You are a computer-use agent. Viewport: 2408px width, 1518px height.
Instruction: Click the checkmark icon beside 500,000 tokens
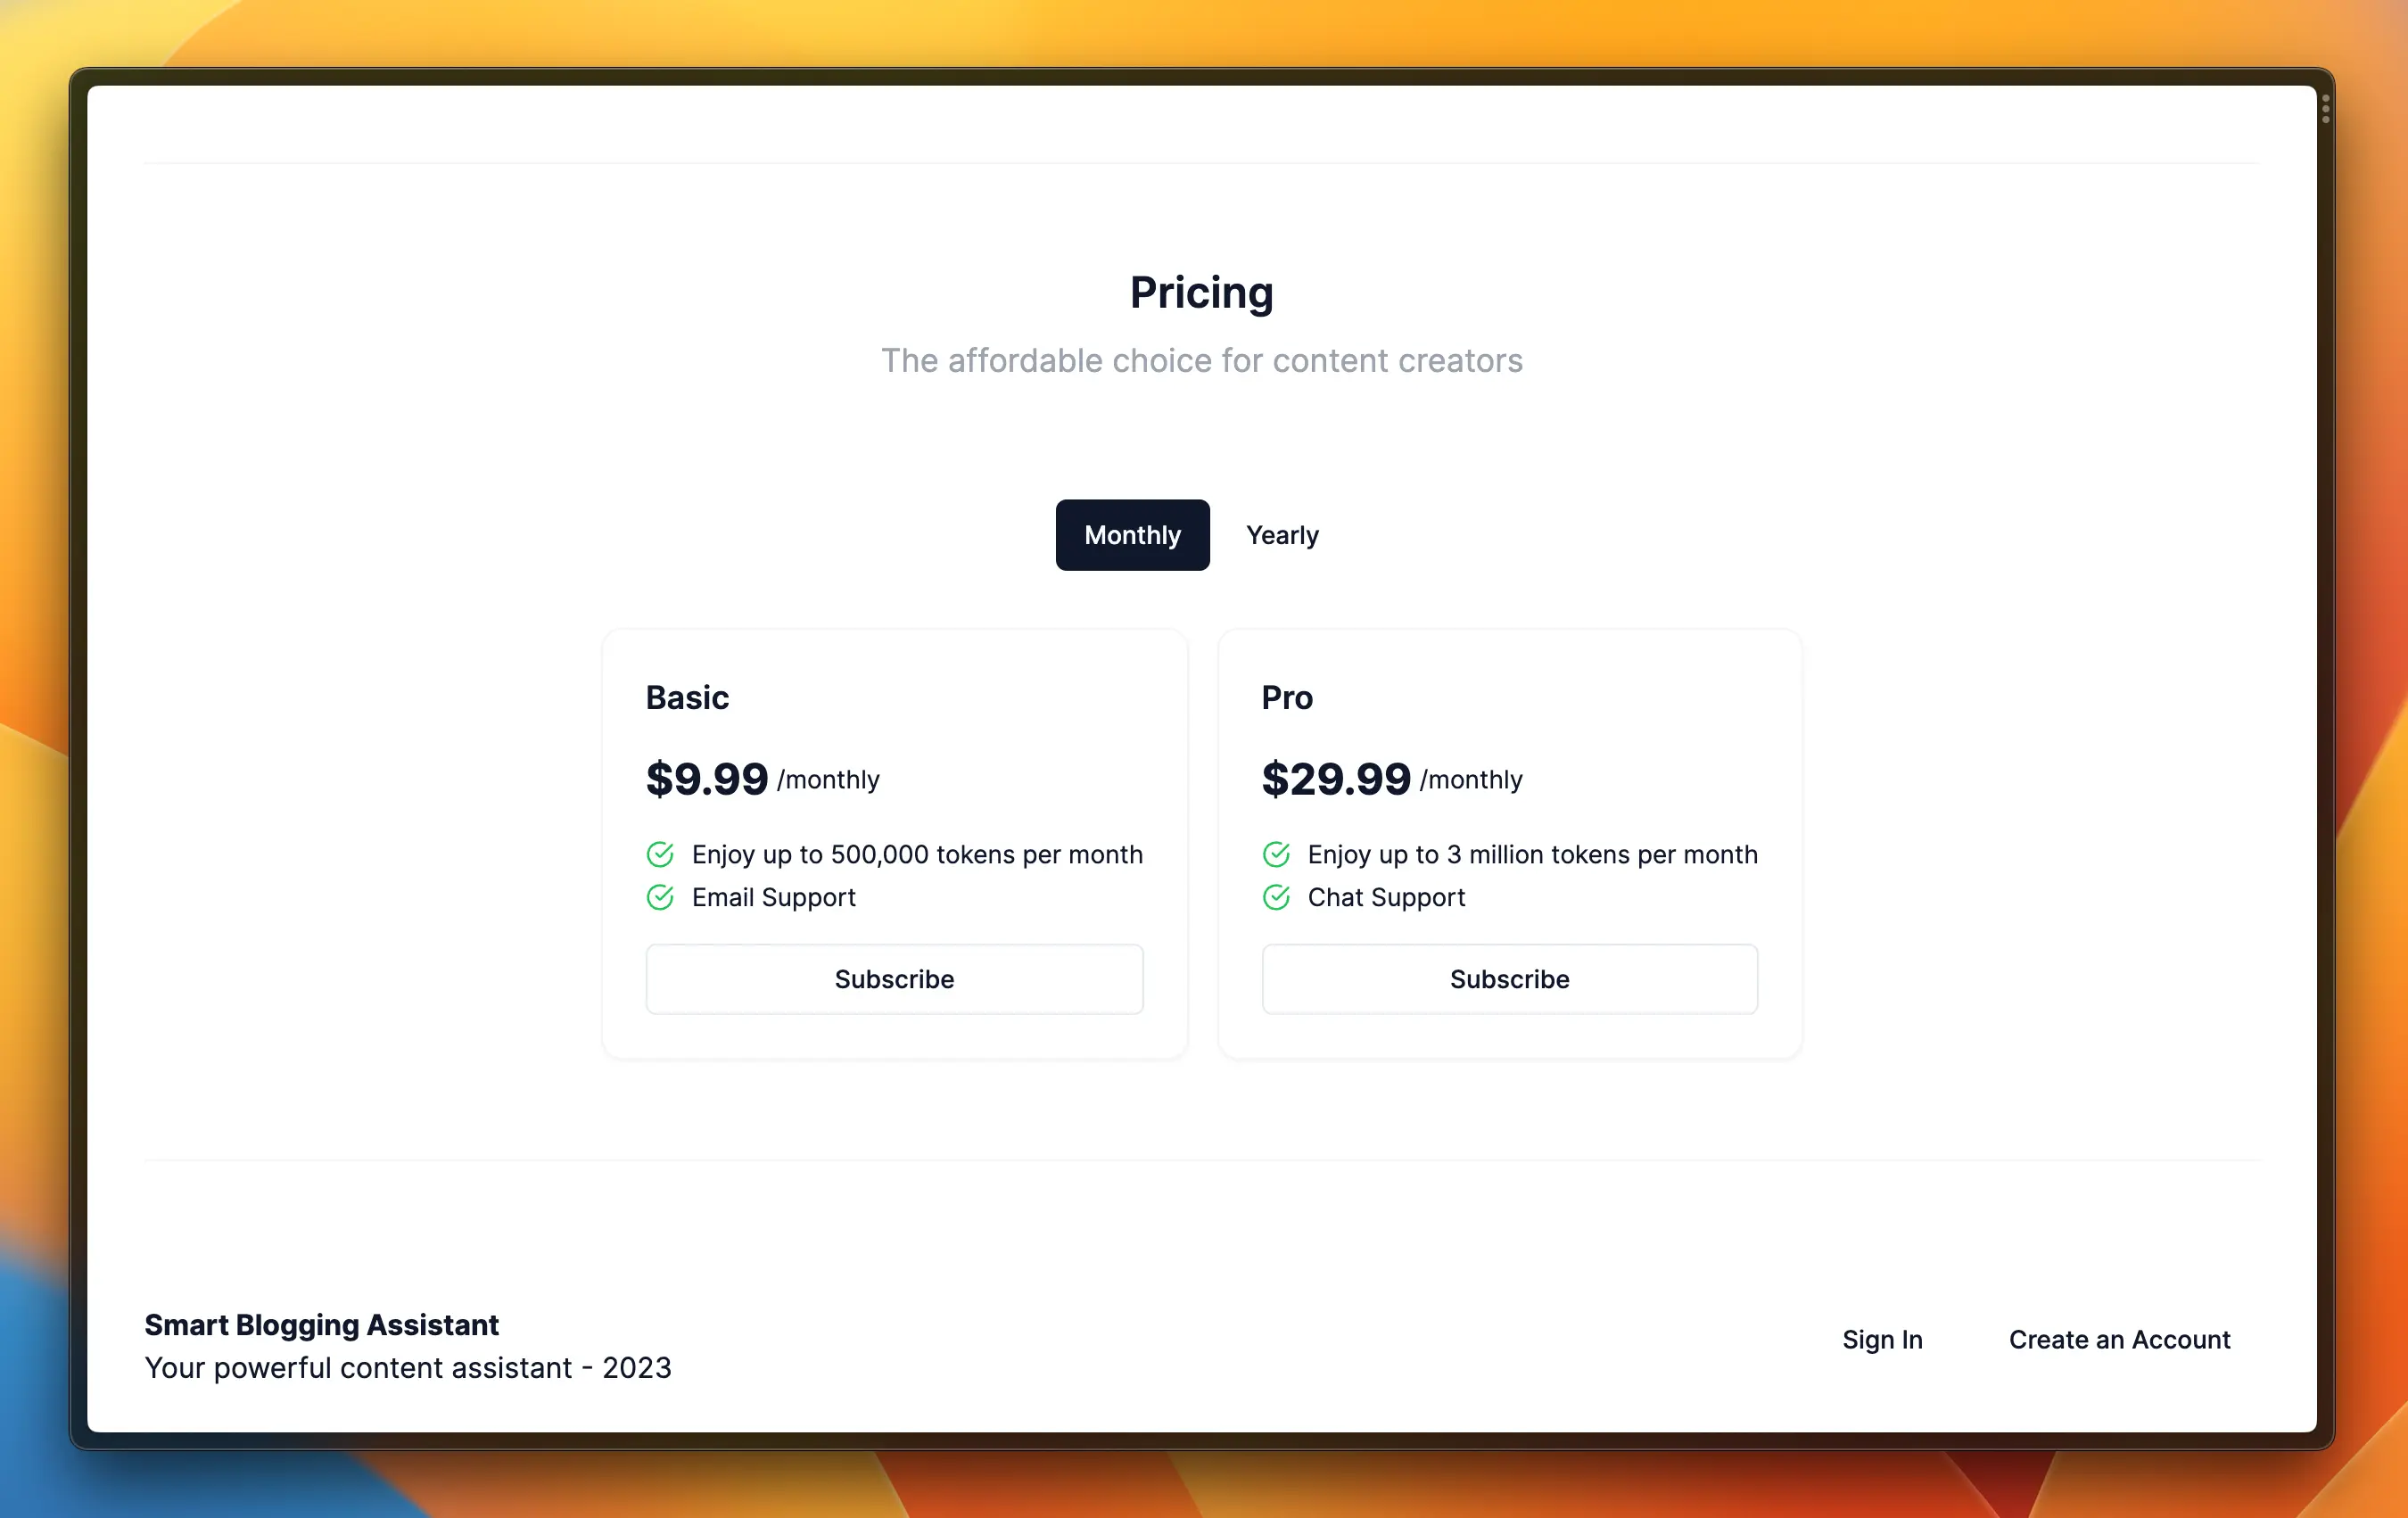660,854
